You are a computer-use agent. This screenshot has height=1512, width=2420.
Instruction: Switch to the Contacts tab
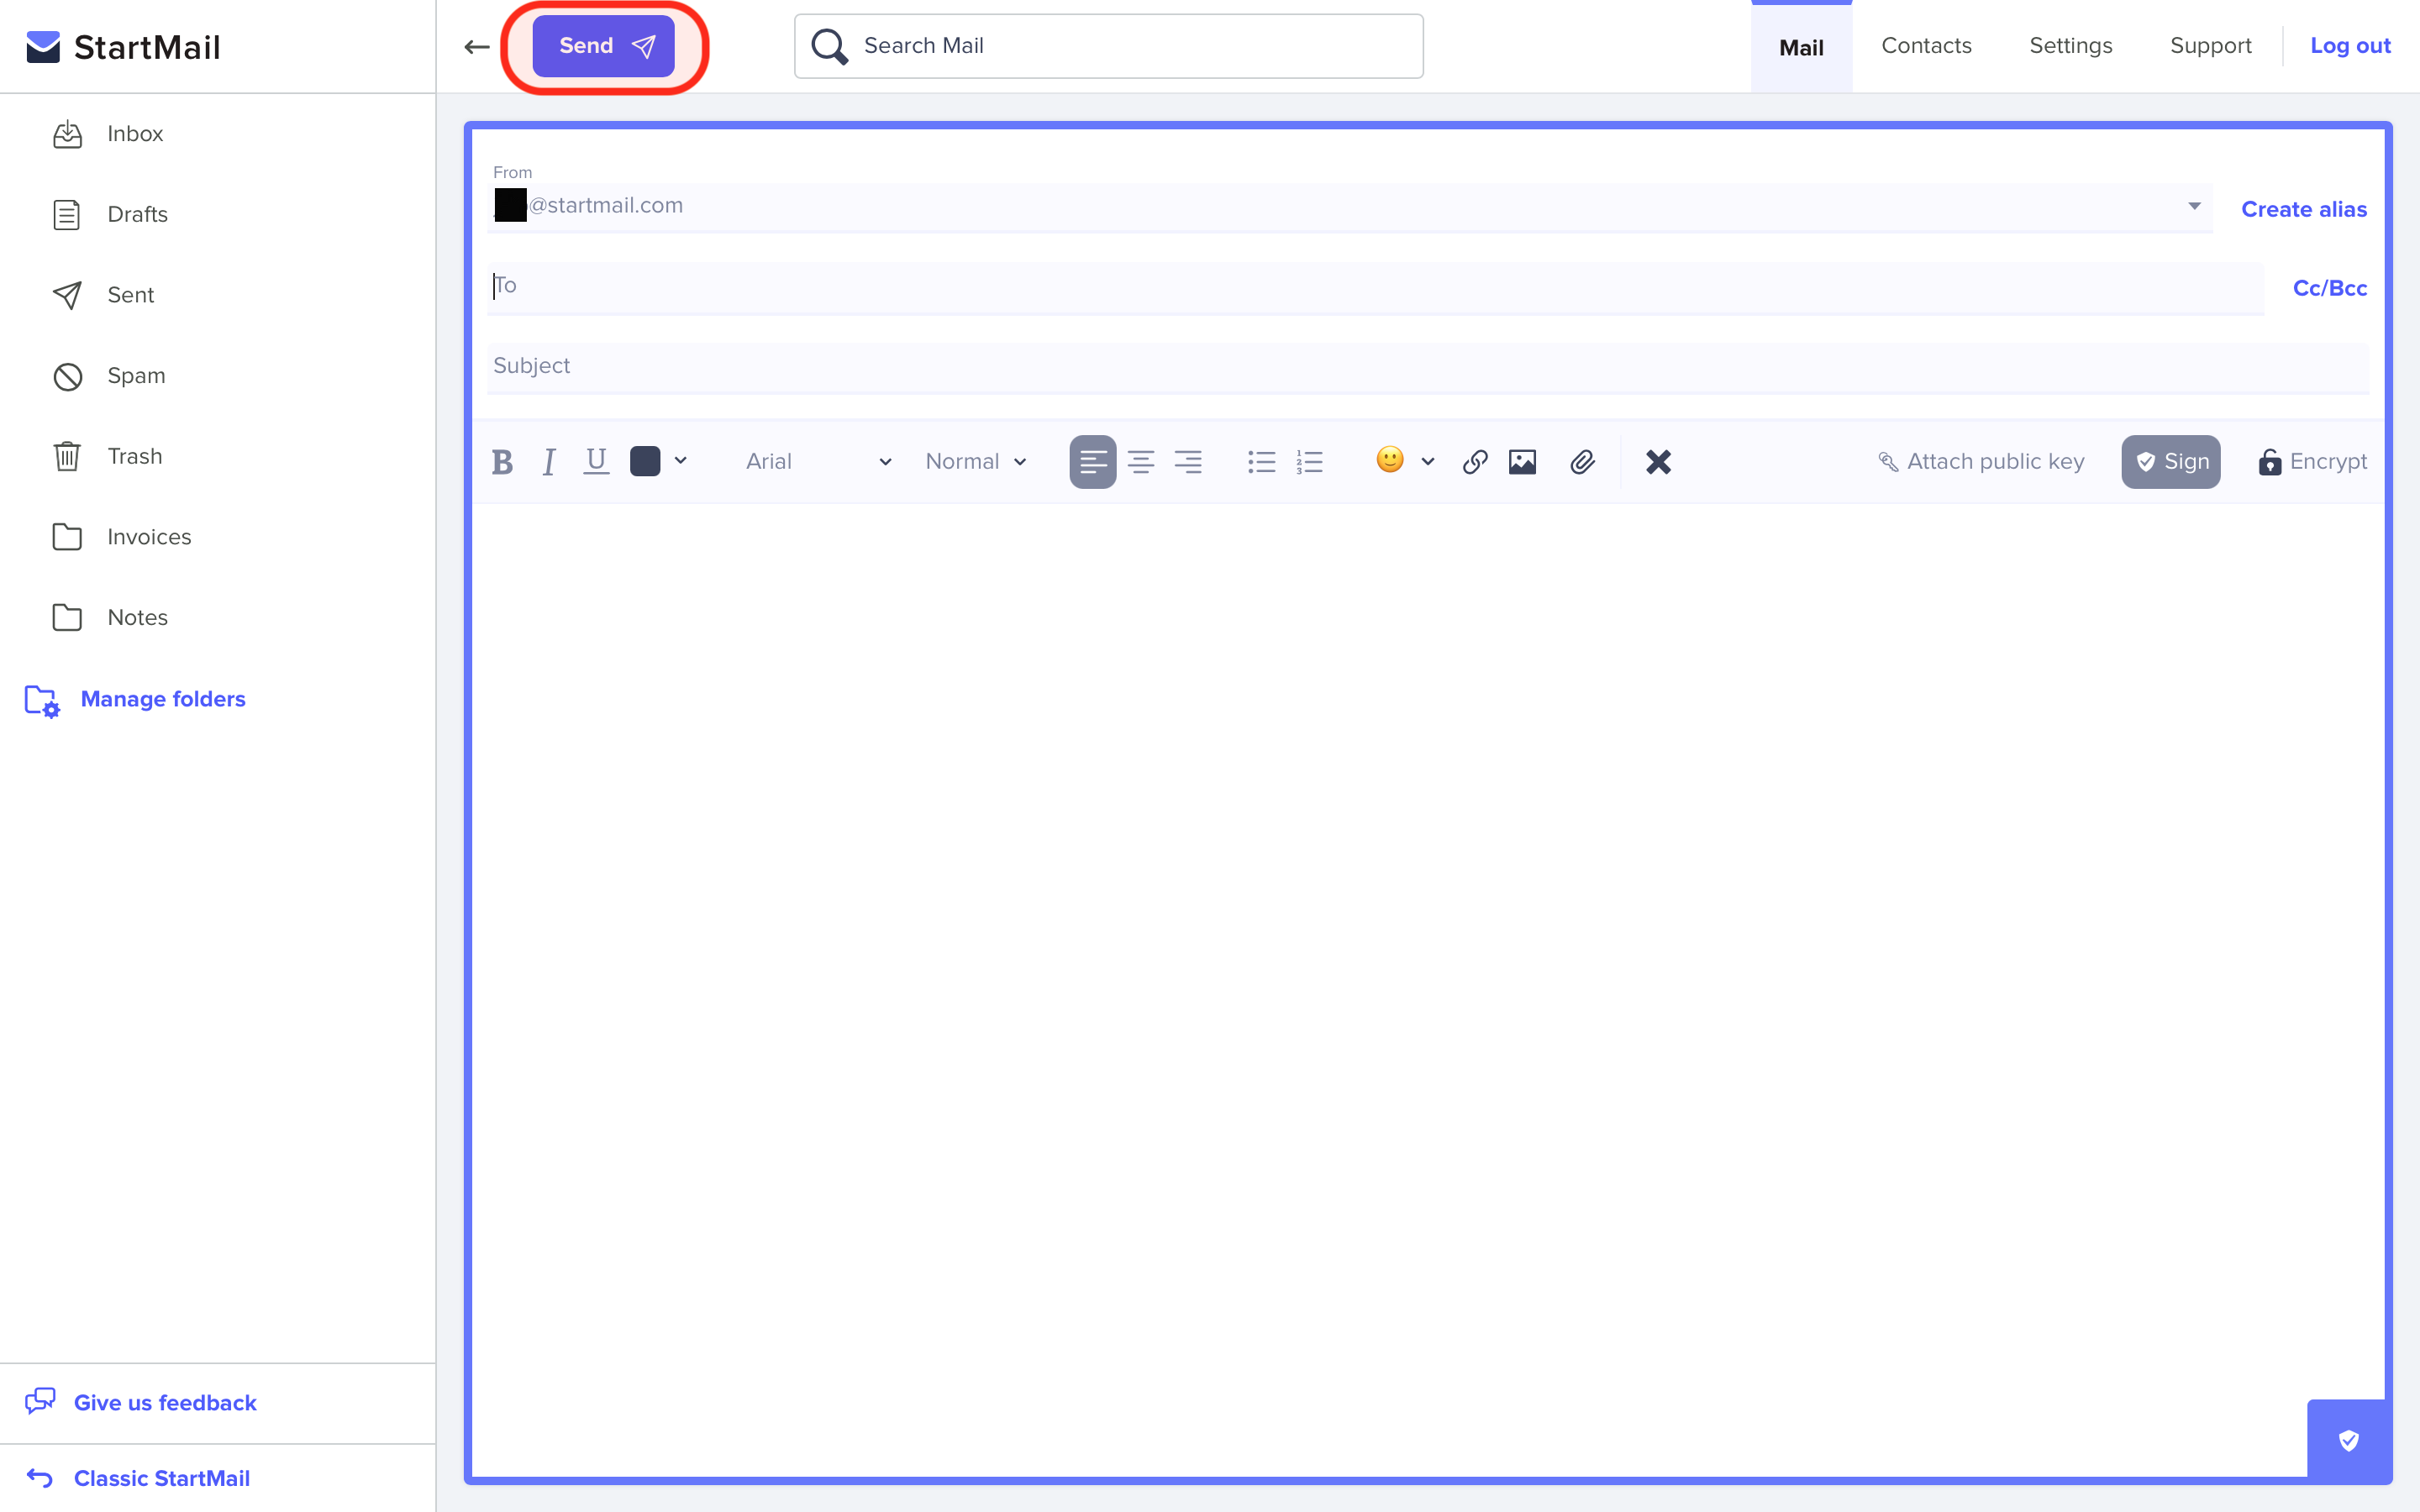(x=1925, y=45)
